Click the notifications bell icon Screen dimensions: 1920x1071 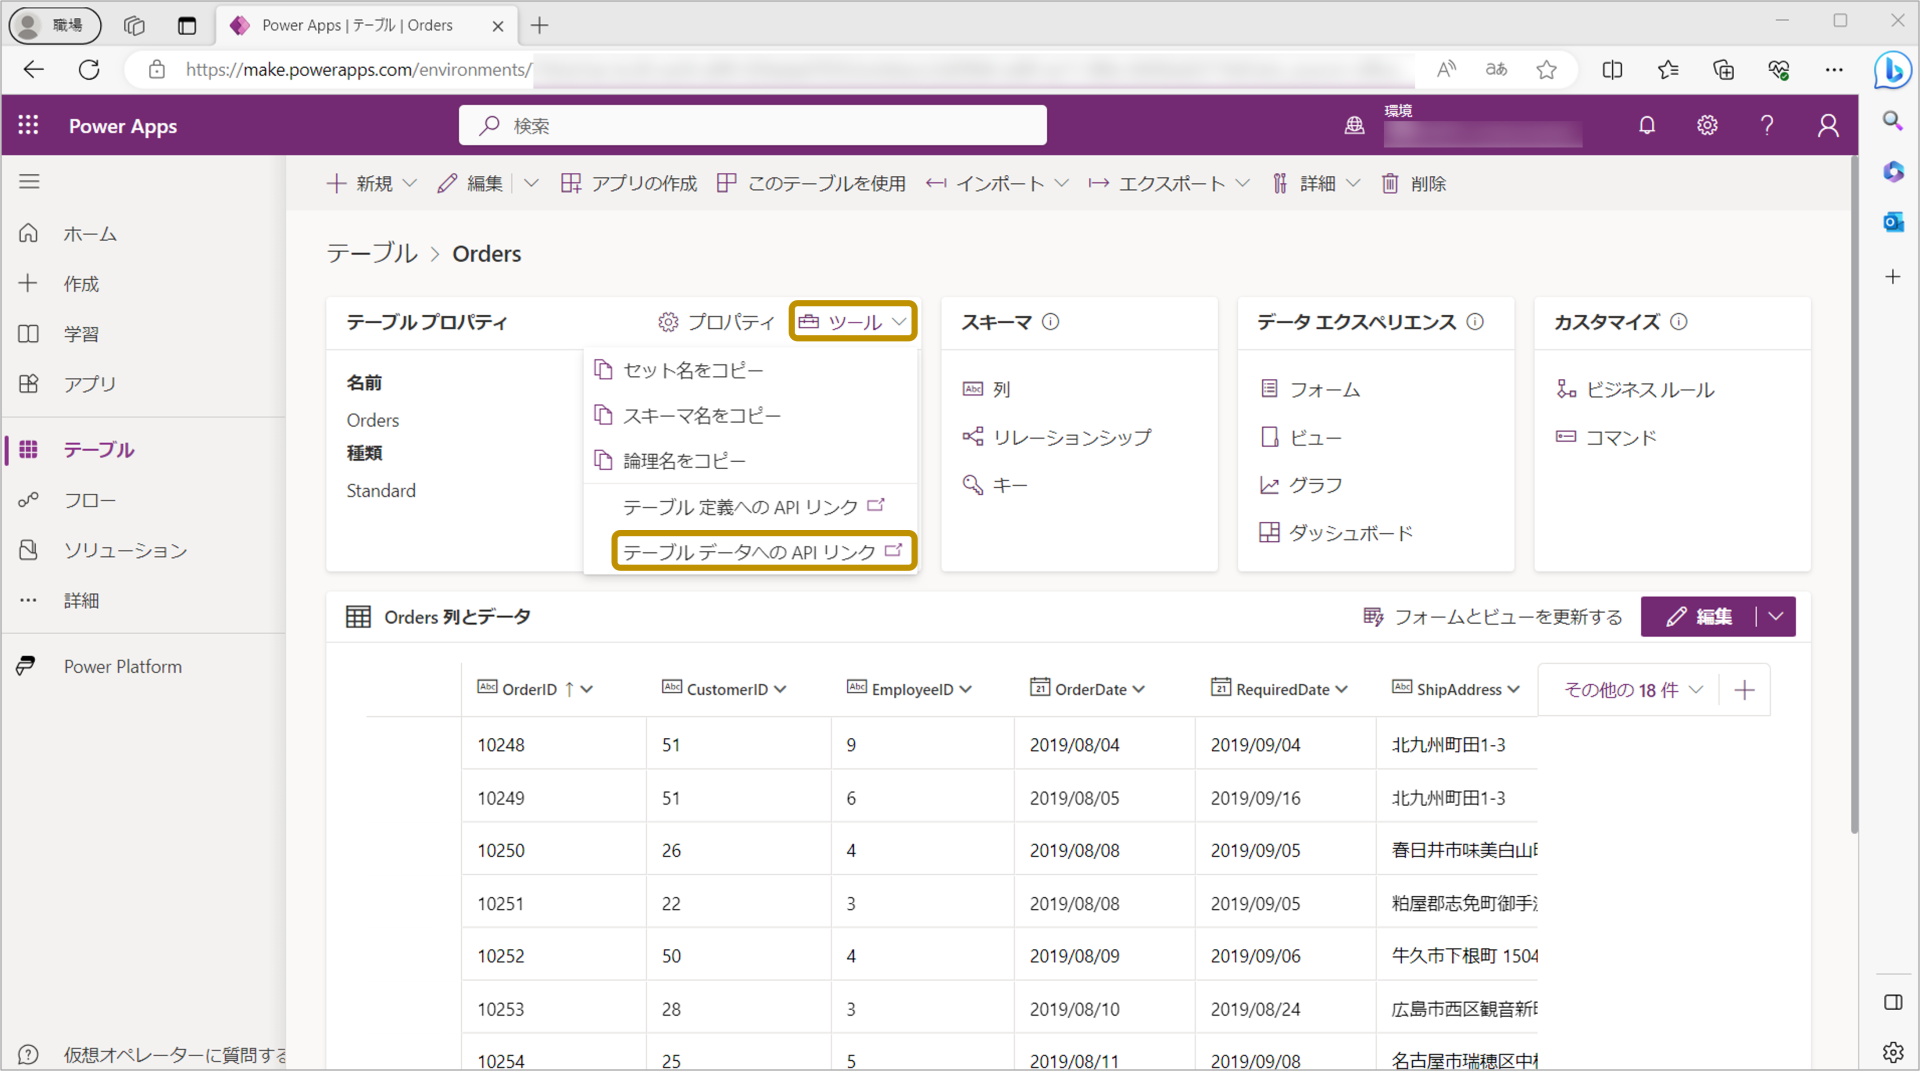[1646, 125]
